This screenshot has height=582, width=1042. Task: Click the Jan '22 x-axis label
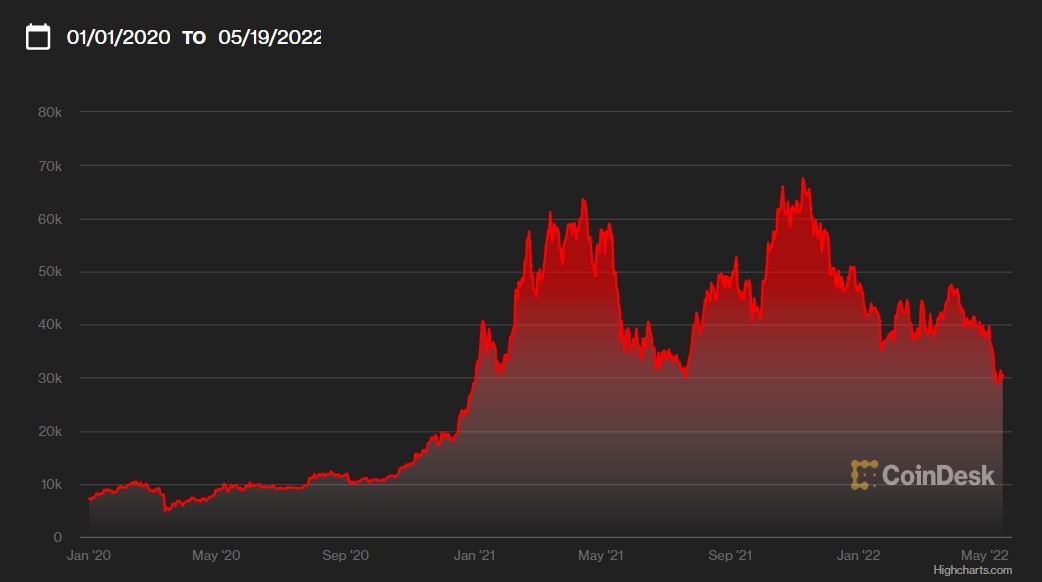[858, 555]
